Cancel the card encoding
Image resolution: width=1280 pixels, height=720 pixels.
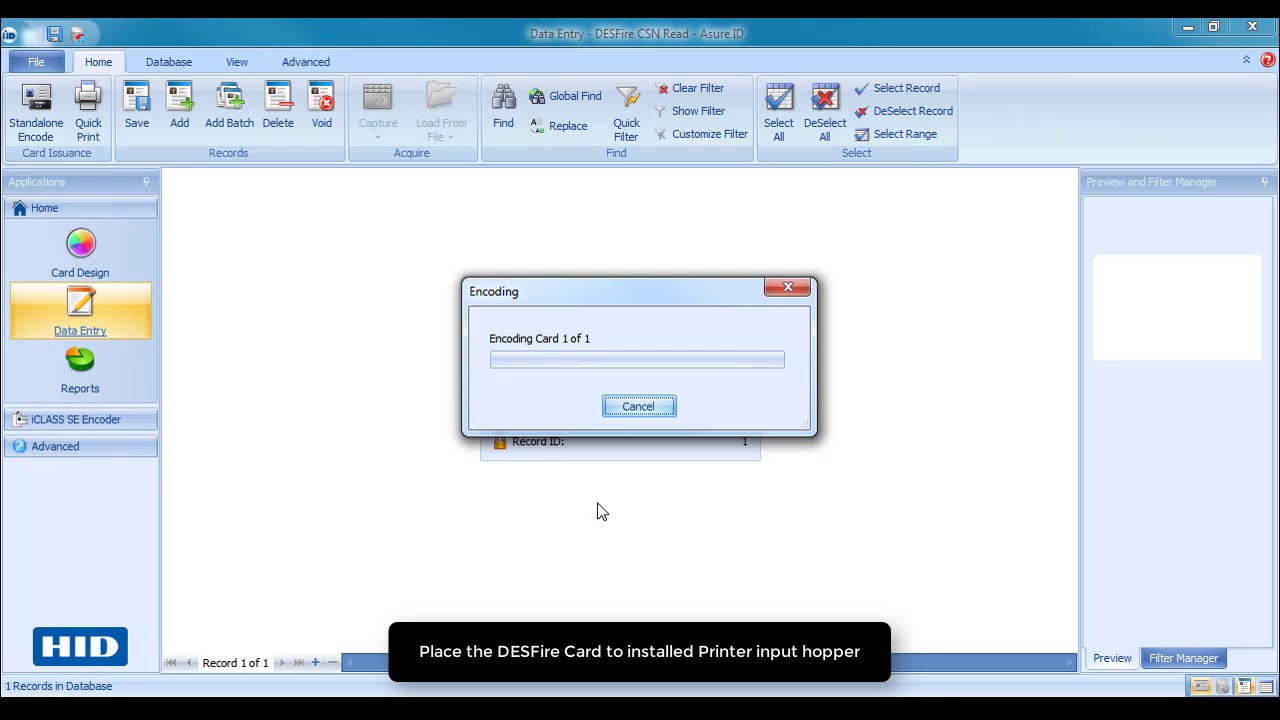tap(639, 406)
